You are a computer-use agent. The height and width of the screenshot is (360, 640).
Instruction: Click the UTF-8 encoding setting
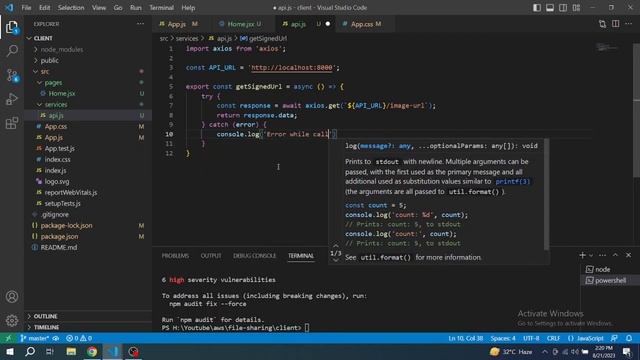[x=531, y=338]
